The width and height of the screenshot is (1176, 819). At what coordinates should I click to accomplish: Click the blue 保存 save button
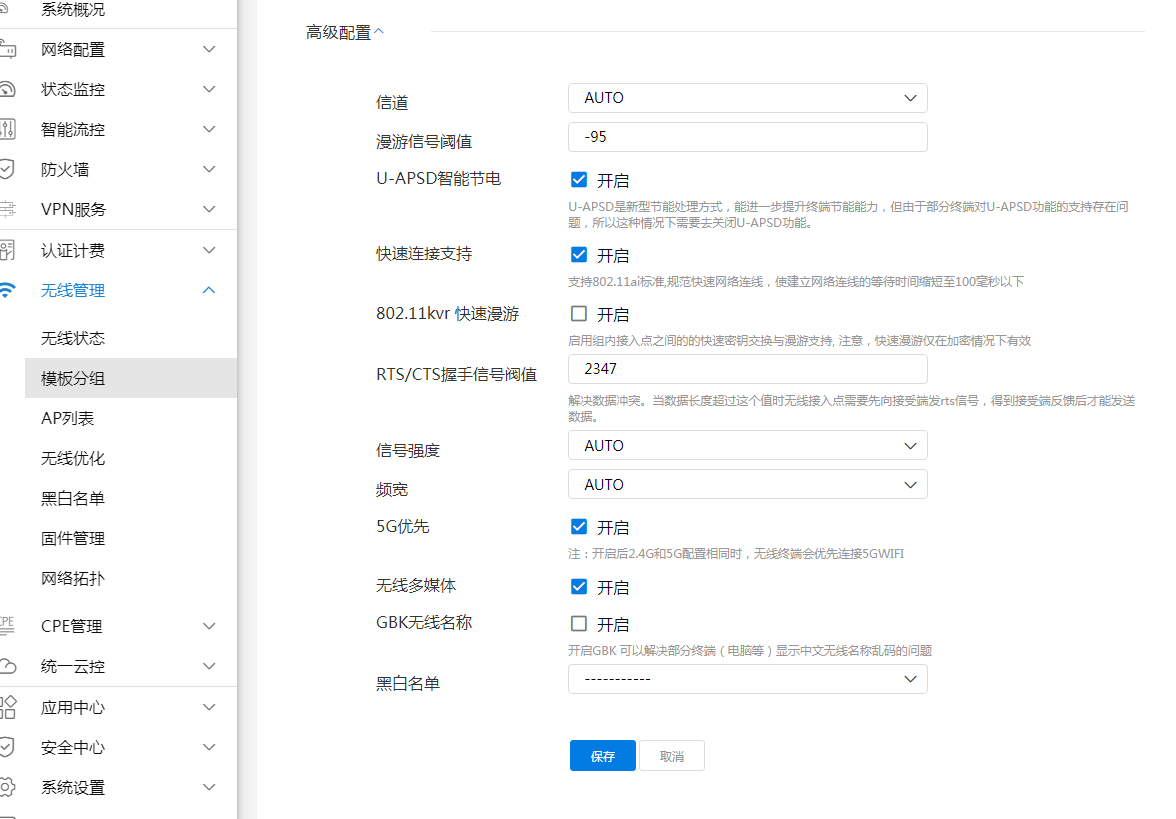[602, 756]
